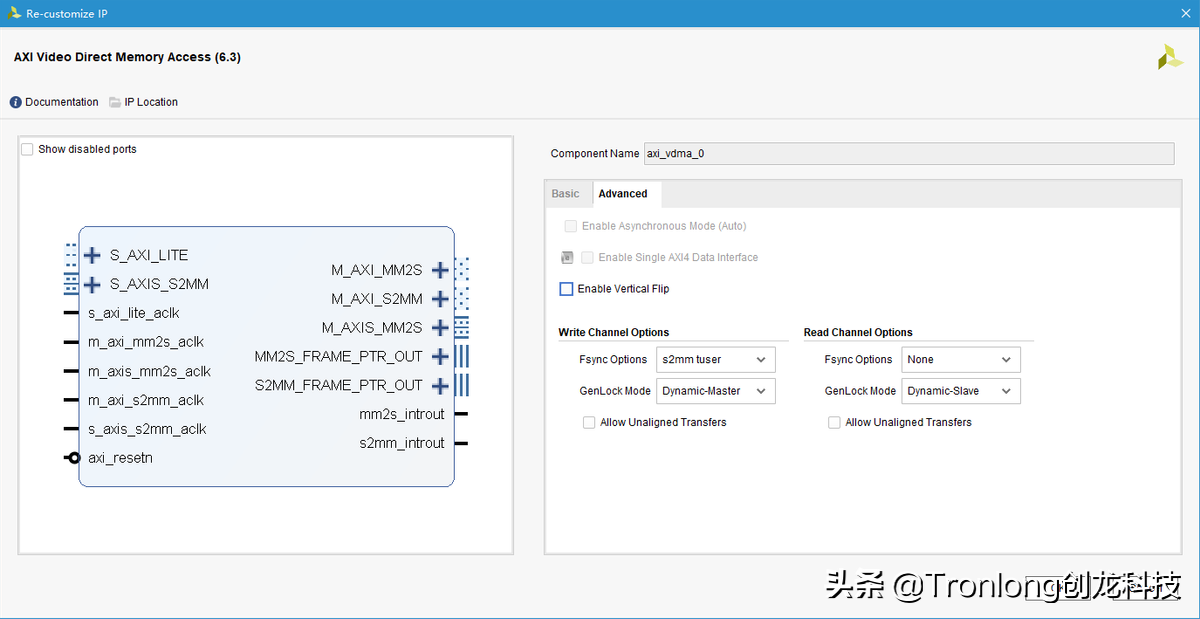This screenshot has height=619, width=1200.
Task: Change GenLock Mode from Dynamic-Master
Action: click(x=715, y=391)
